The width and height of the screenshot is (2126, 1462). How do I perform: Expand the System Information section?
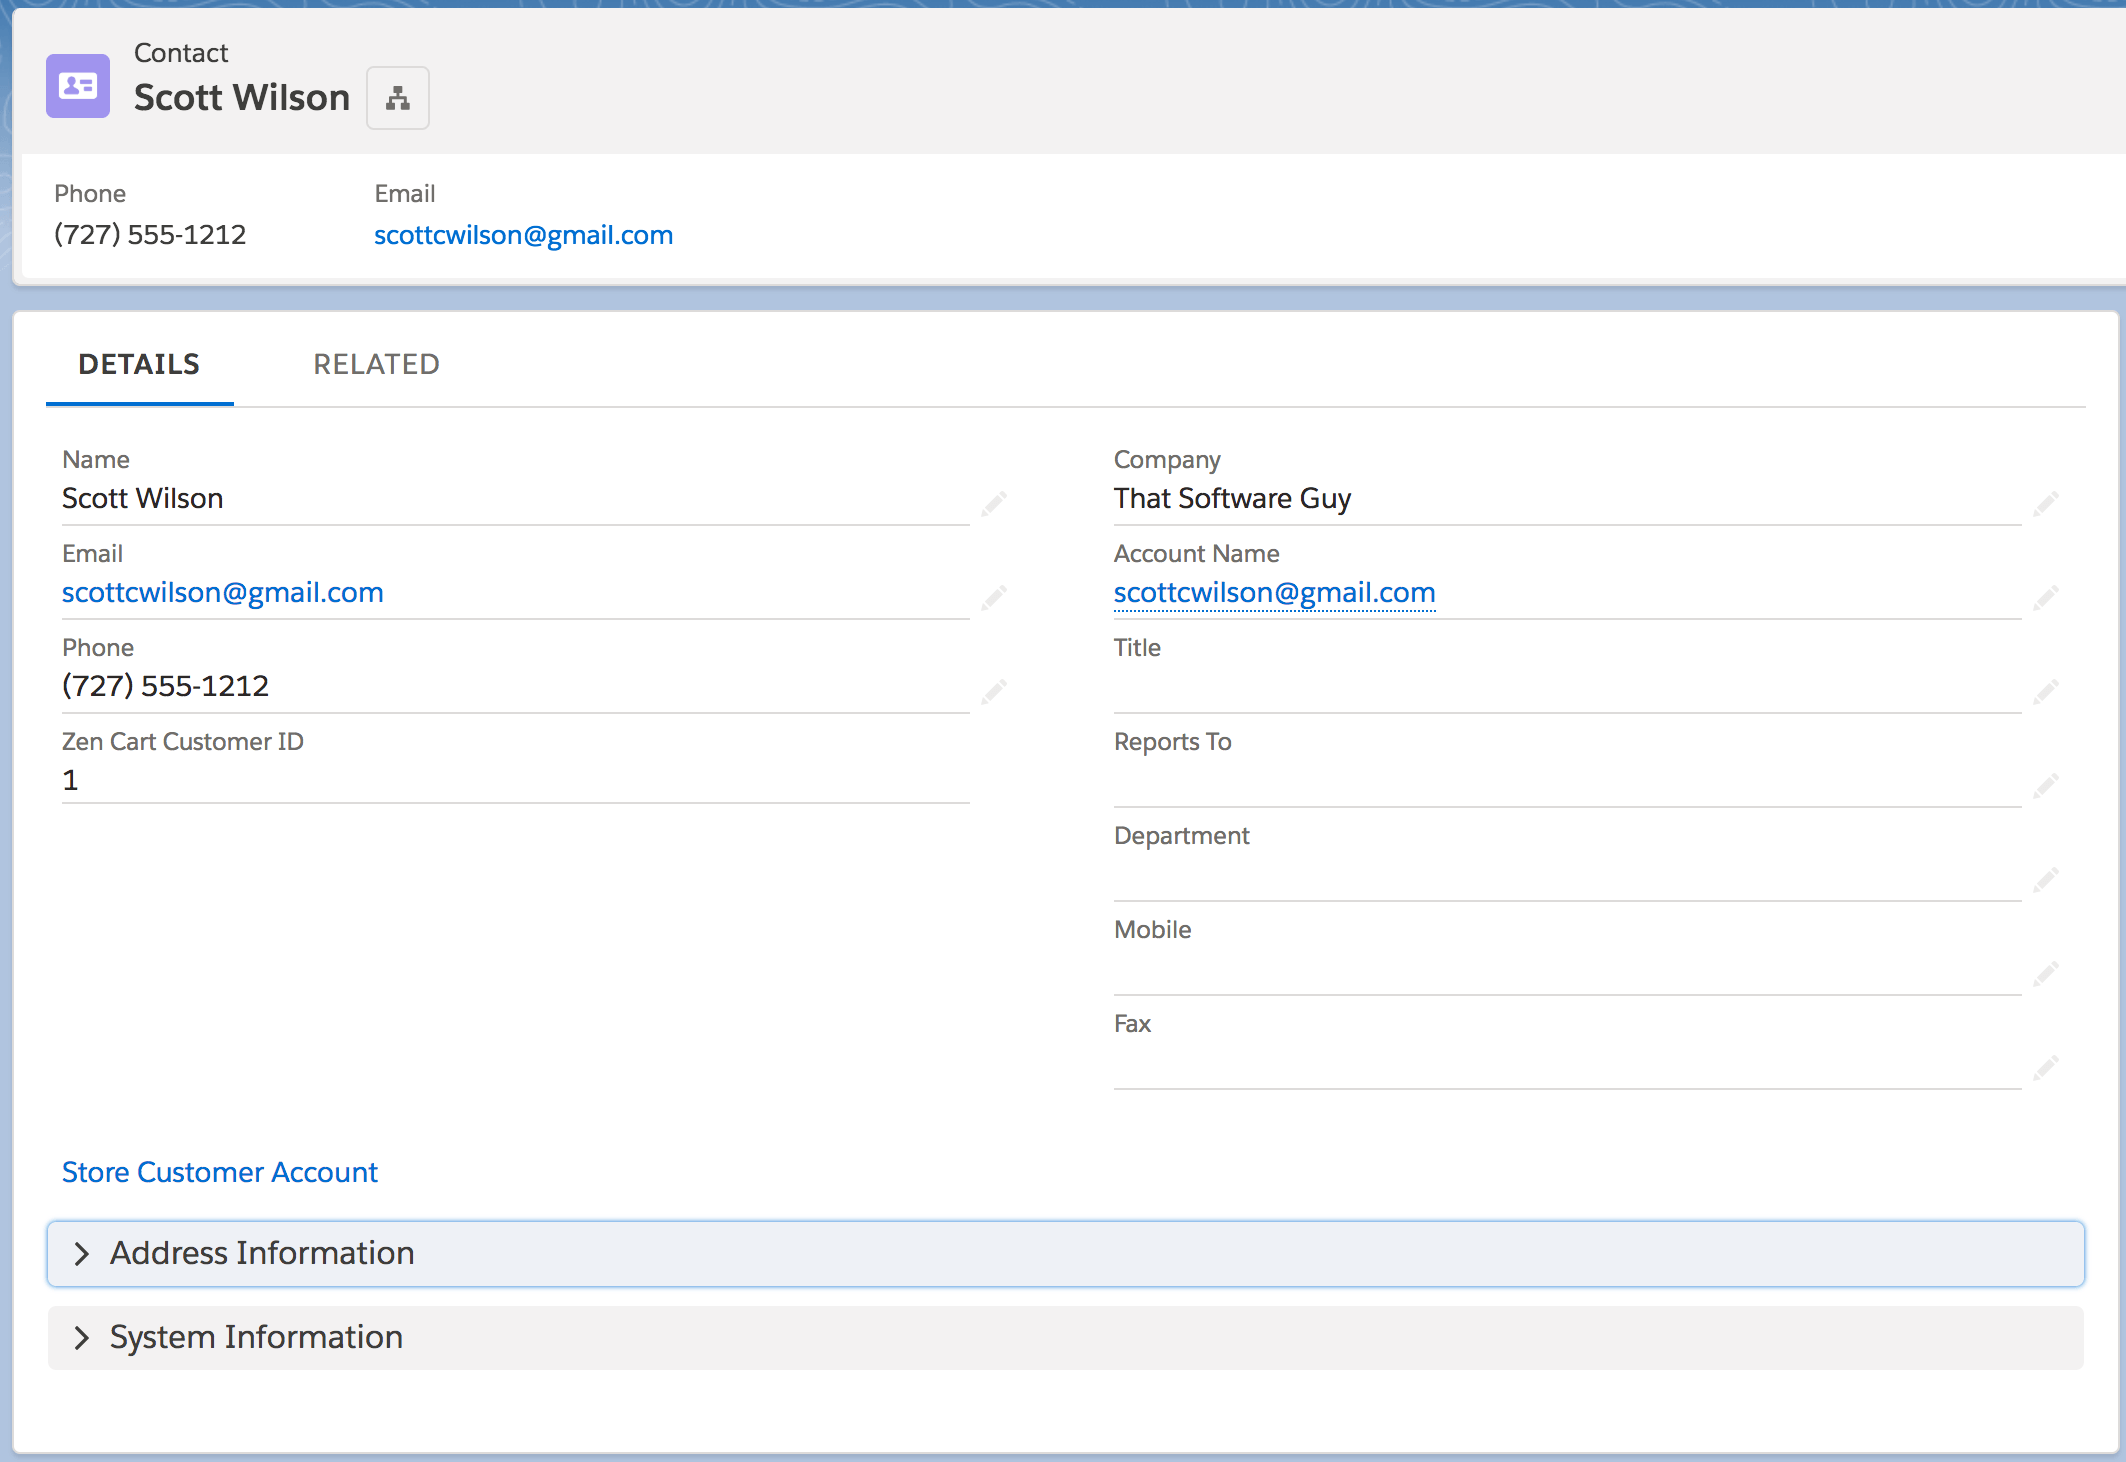click(1066, 1338)
